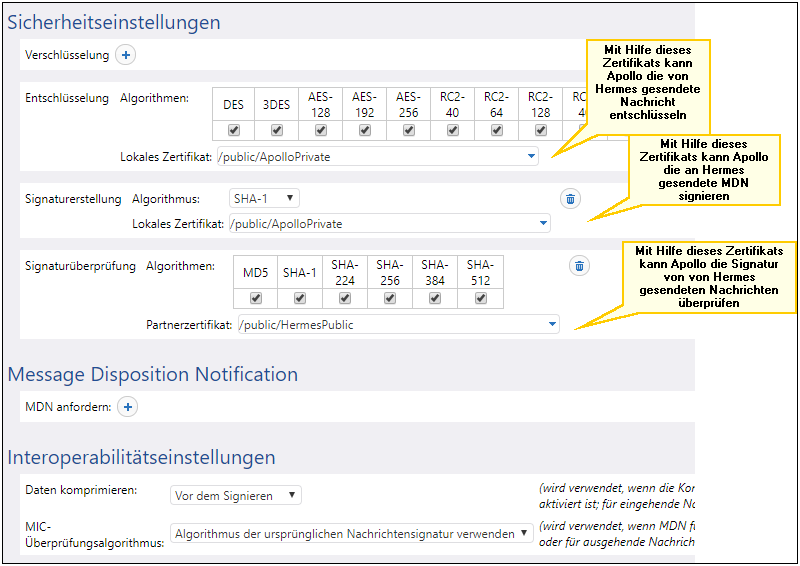
Task: Click the Sicherheitseinstellungen section heading
Action: pyautogui.click(x=114, y=22)
